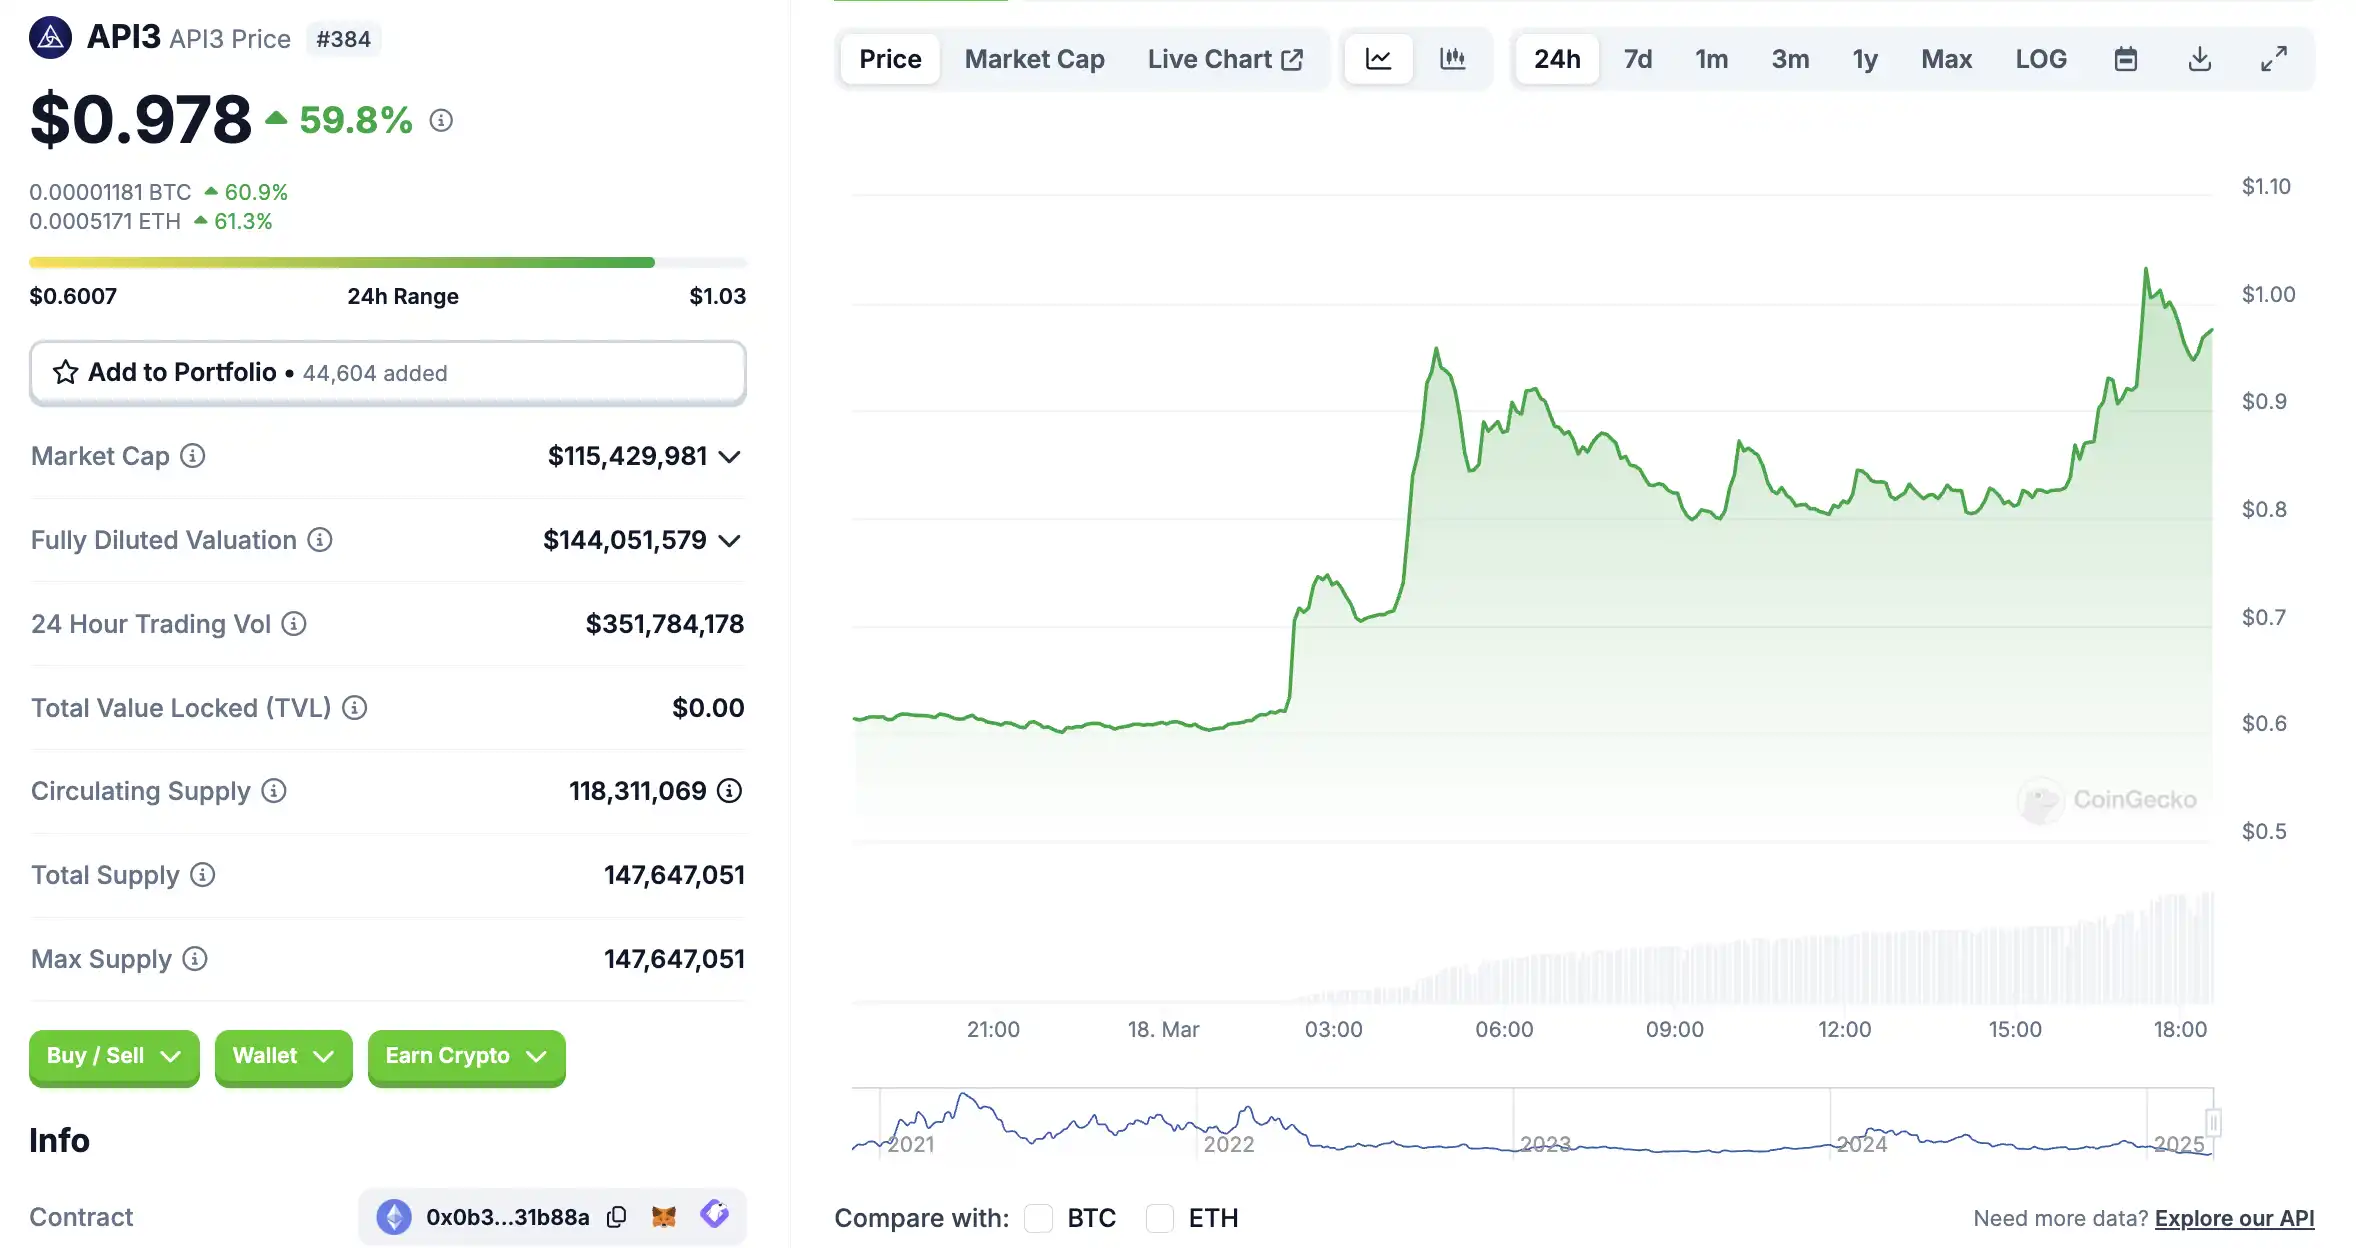The image size is (2356, 1248).
Task: Select the 3m time range
Action: 1791,59
